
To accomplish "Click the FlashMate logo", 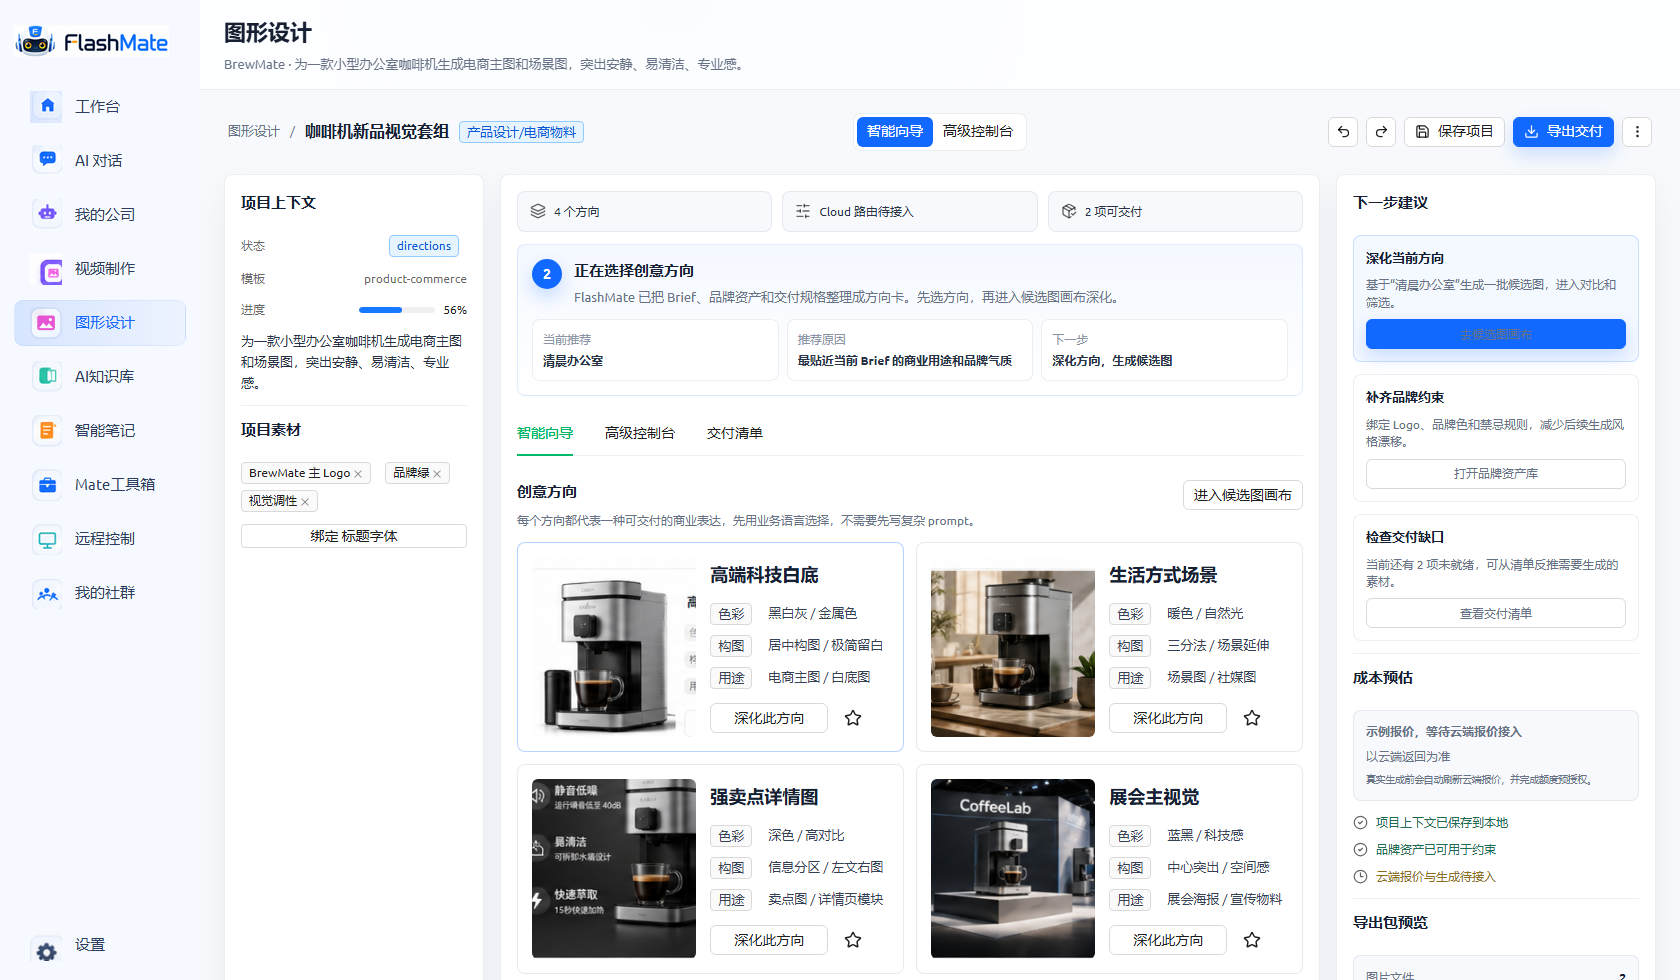I will pyautogui.click(x=92, y=41).
